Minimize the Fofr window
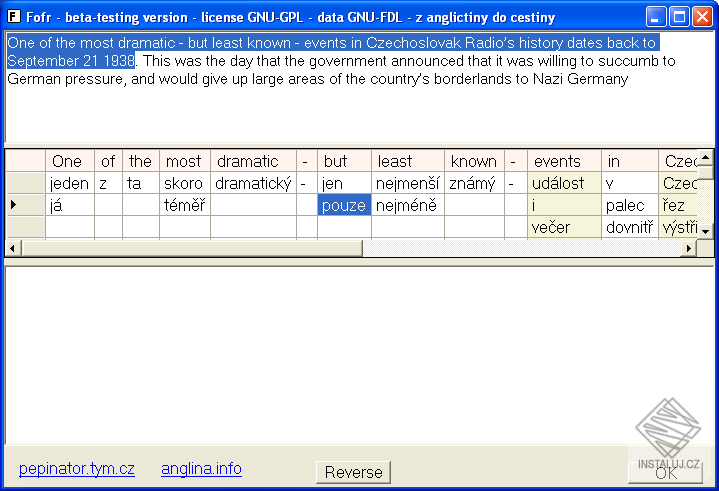719x491 pixels. tap(656, 17)
